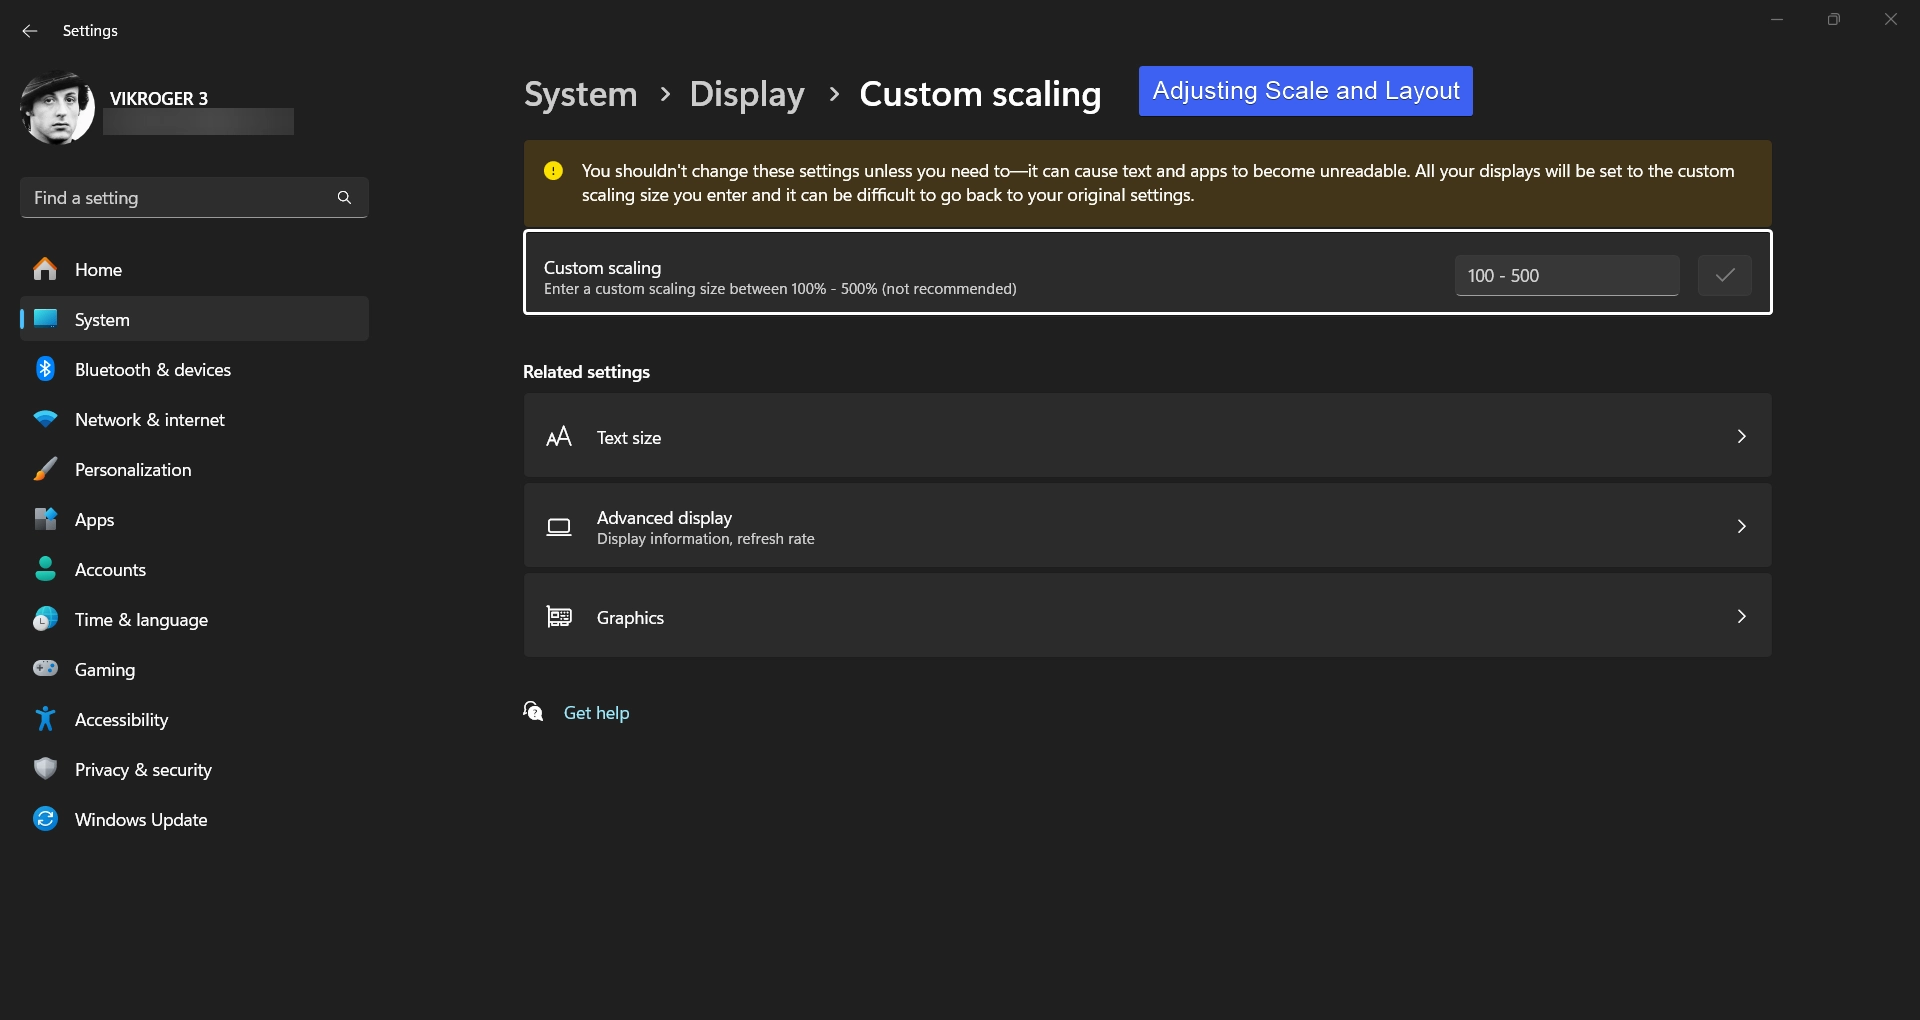The width and height of the screenshot is (1920, 1020).
Task: Close the Settings window
Action: pos(1890,19)
